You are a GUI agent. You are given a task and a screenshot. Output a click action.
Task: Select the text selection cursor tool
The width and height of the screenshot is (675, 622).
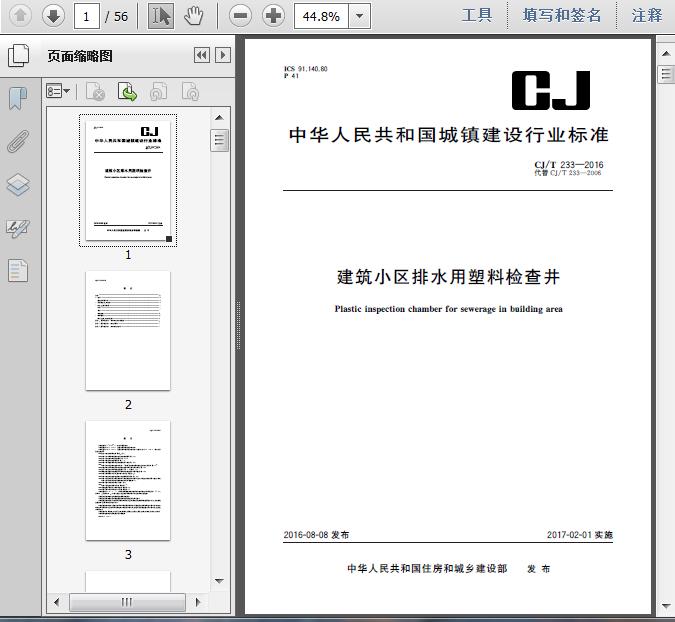[160, 15]
